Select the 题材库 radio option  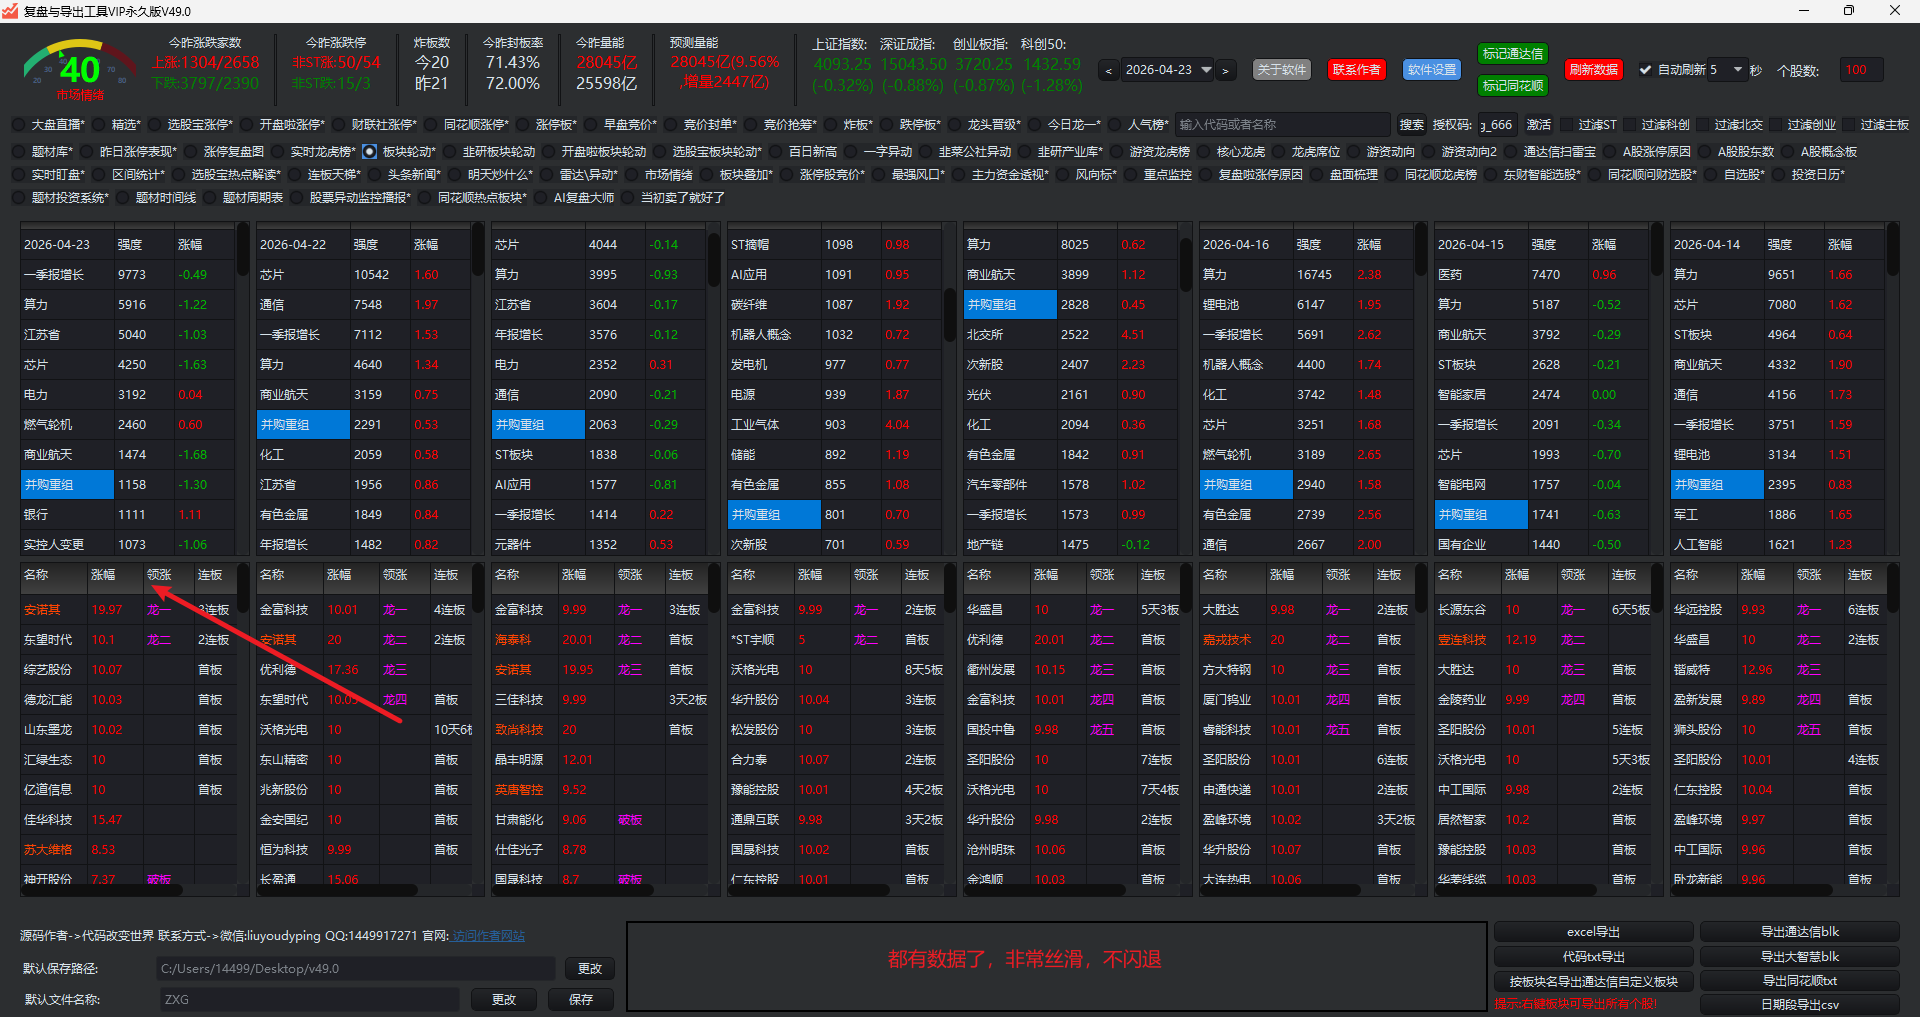pos(20,152)
